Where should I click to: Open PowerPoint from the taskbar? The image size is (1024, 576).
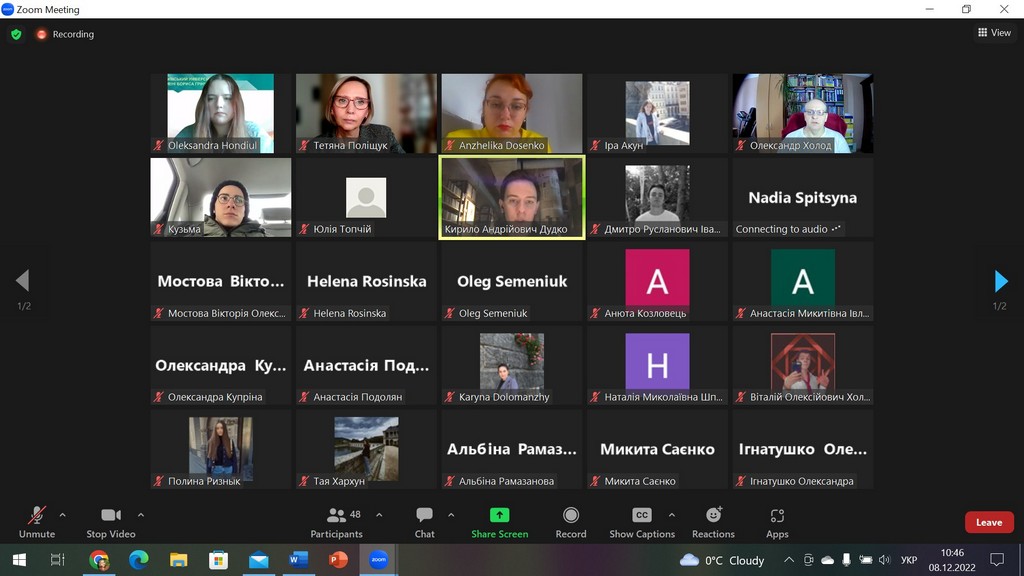[x=338, y=560]
